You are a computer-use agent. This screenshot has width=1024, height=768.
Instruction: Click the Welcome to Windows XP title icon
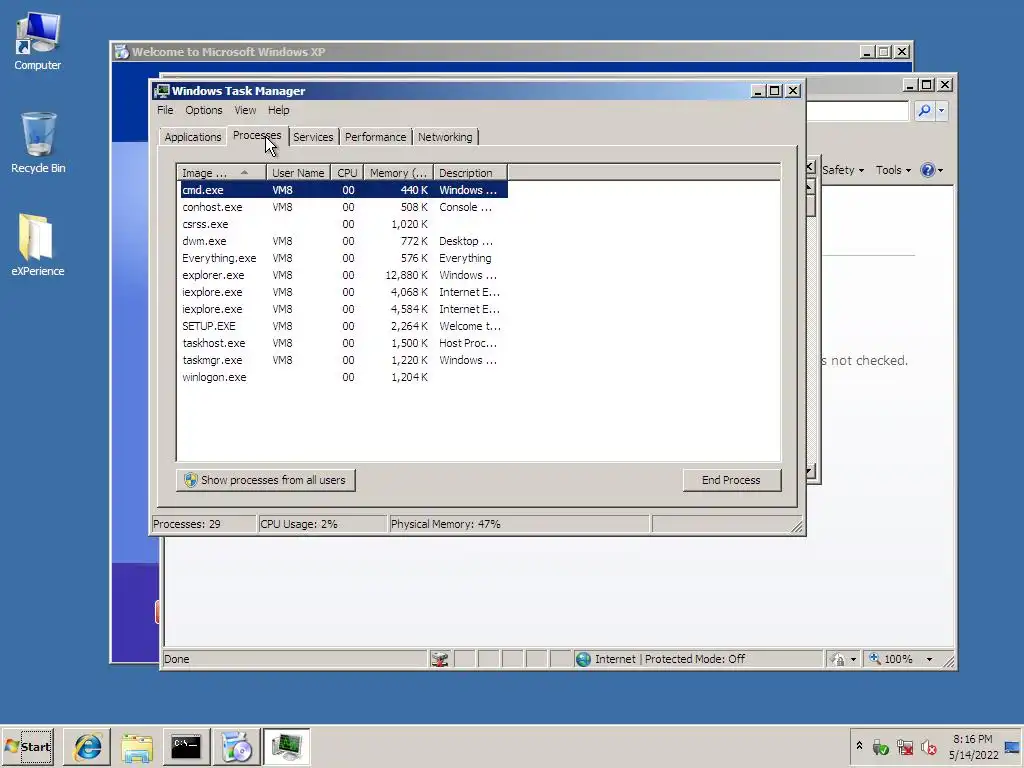tap(121, 52)
